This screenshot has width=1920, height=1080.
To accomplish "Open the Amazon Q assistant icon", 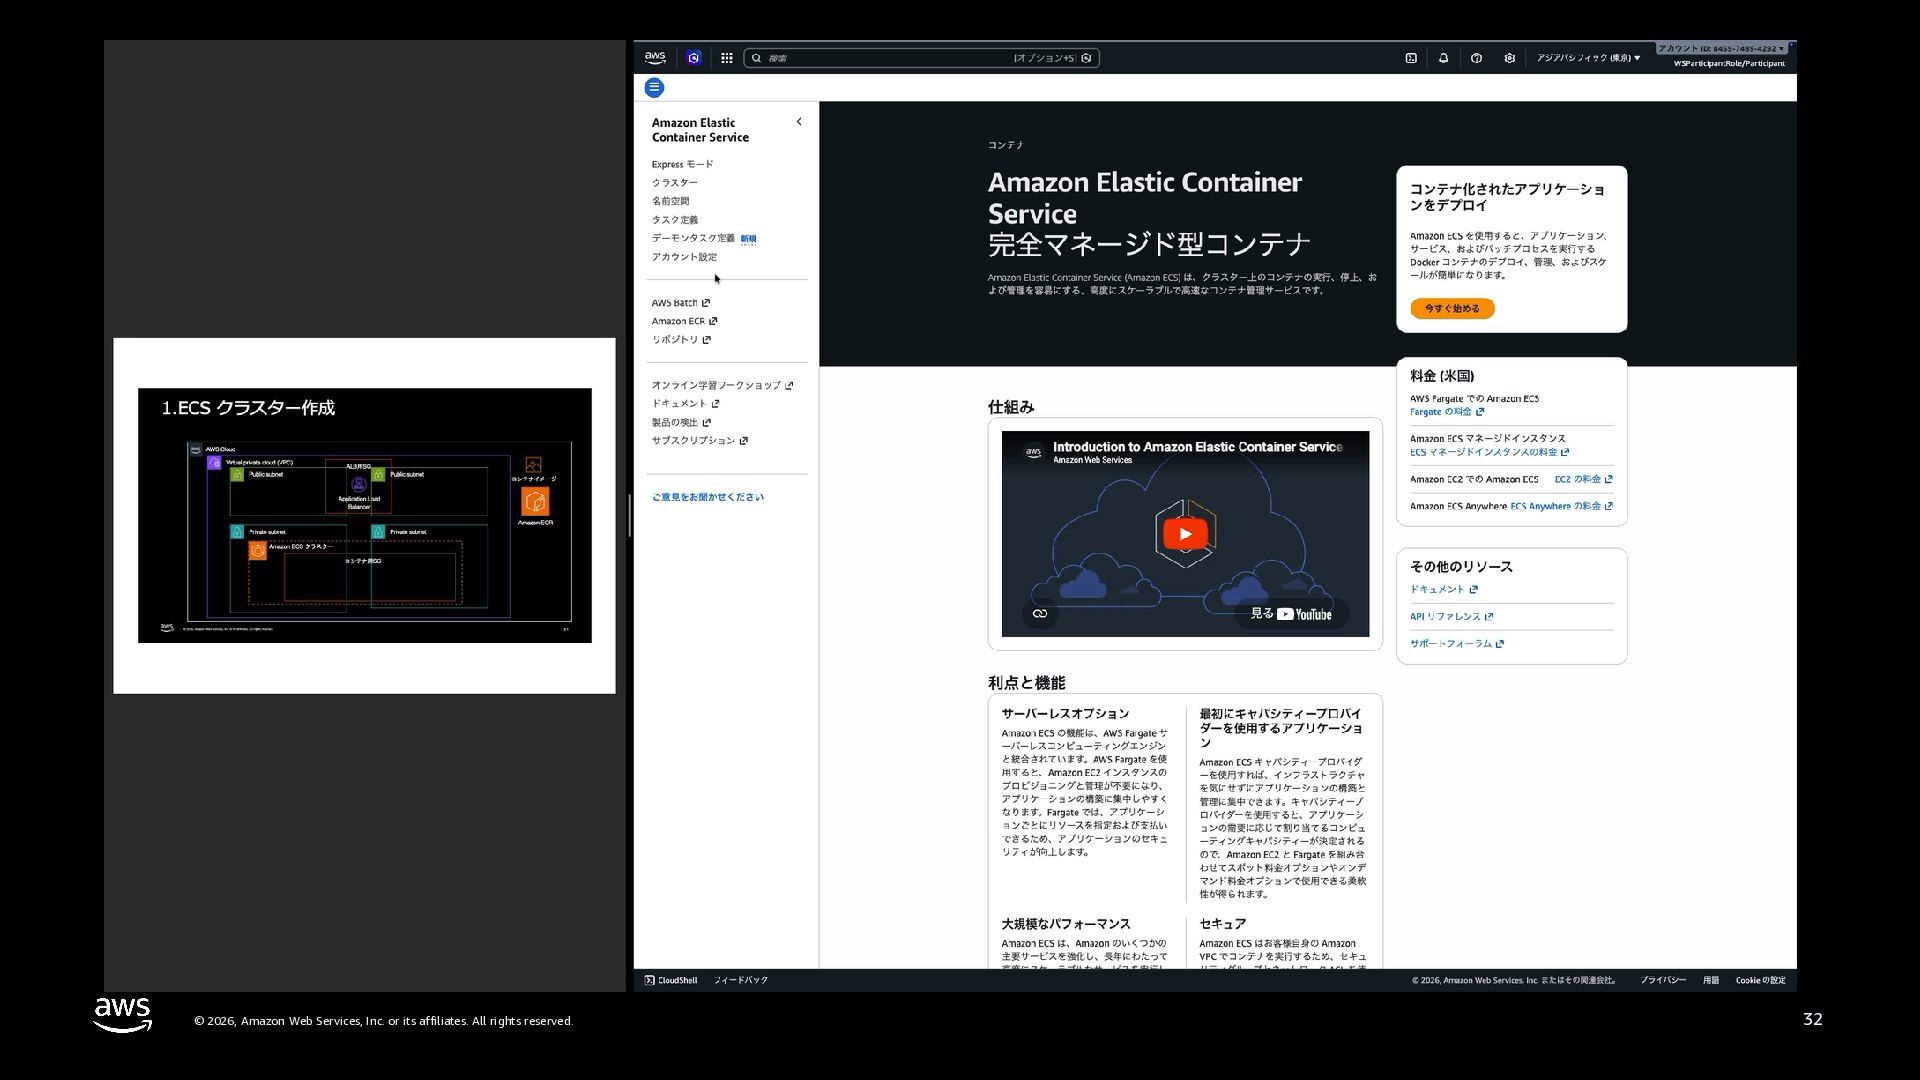I will [694, 58].
